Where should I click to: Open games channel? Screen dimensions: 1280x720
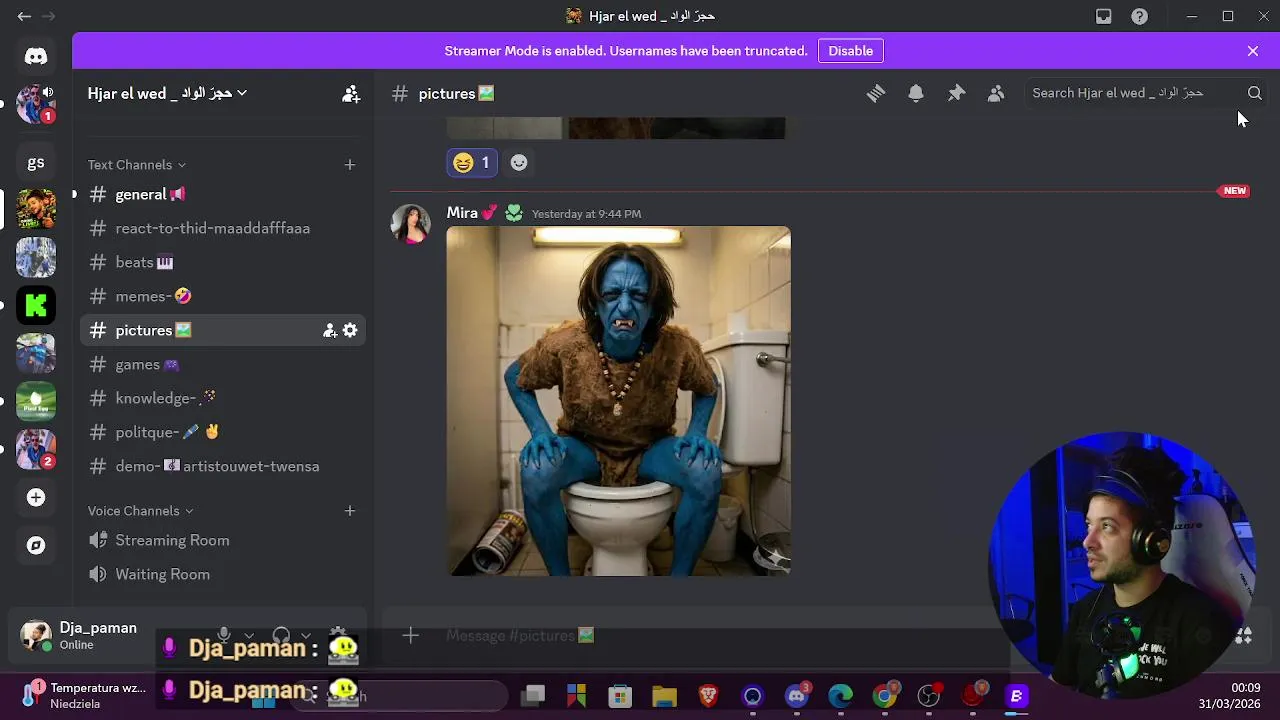coord(222,364)
